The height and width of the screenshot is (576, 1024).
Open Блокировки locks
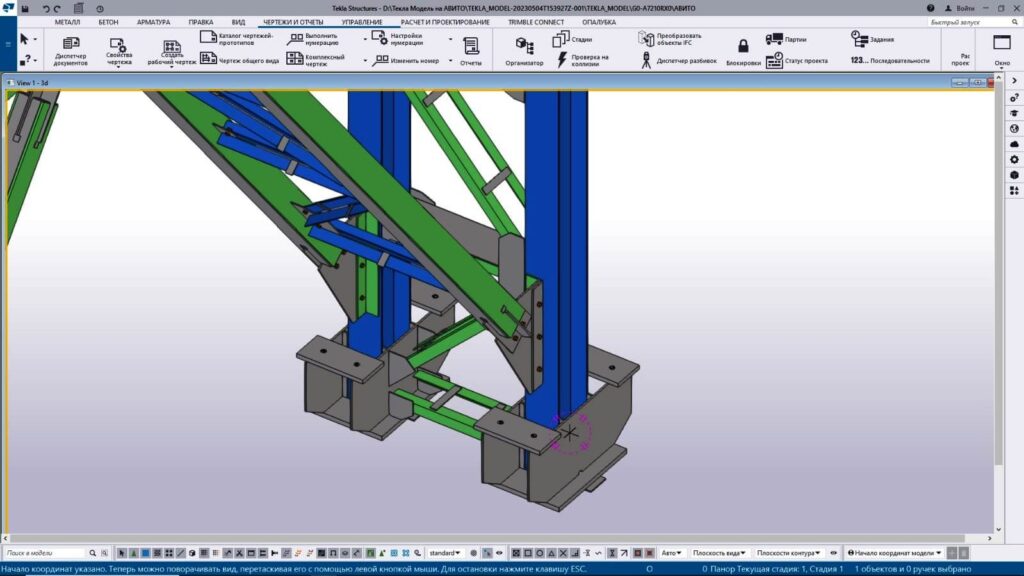[743, 52]
